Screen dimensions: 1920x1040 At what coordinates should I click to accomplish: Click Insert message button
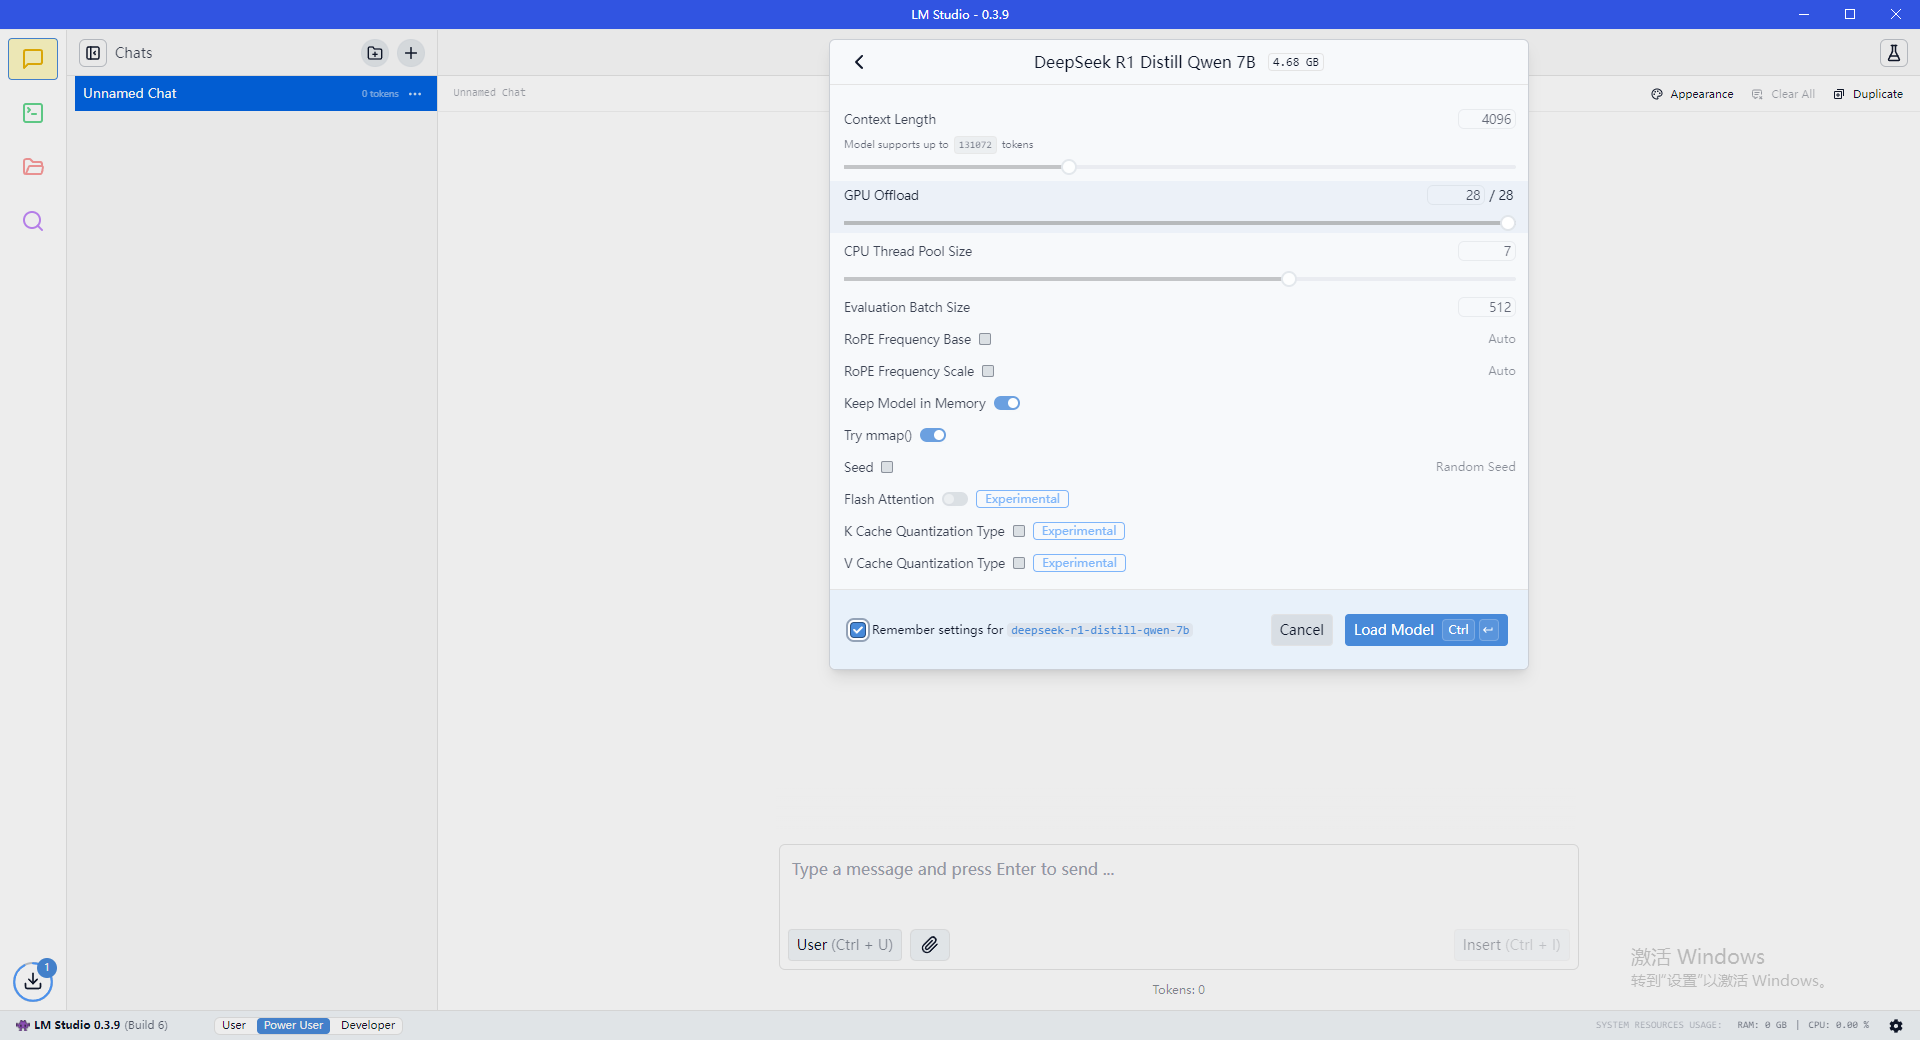1511,945
